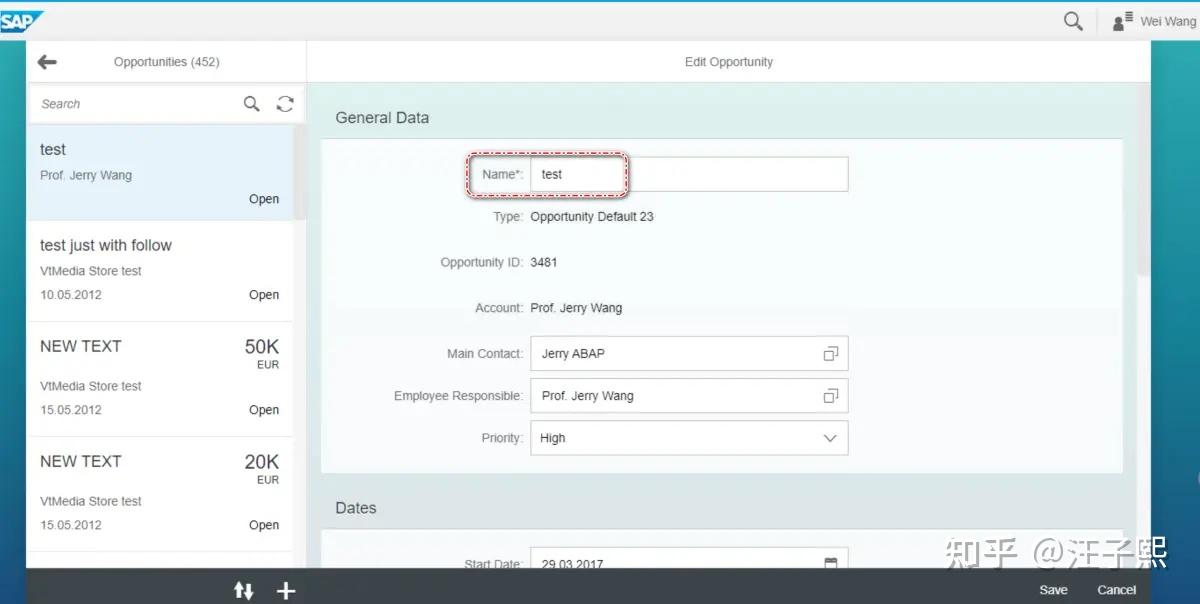The width and height of the screenshot is (1200, 604).
Task: Open the Start Date calendar picker
Action: point(830,563)
